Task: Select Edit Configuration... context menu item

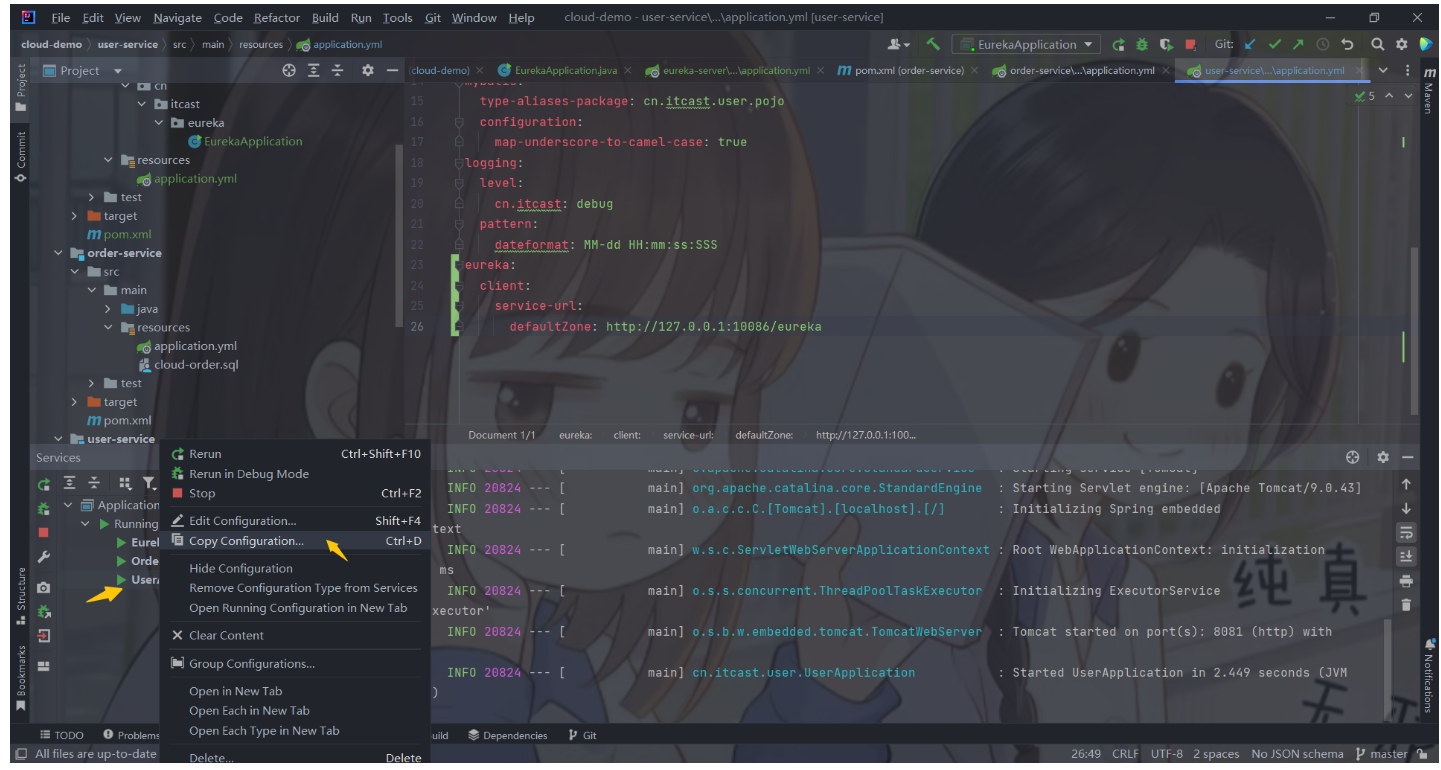Action: 296,521
